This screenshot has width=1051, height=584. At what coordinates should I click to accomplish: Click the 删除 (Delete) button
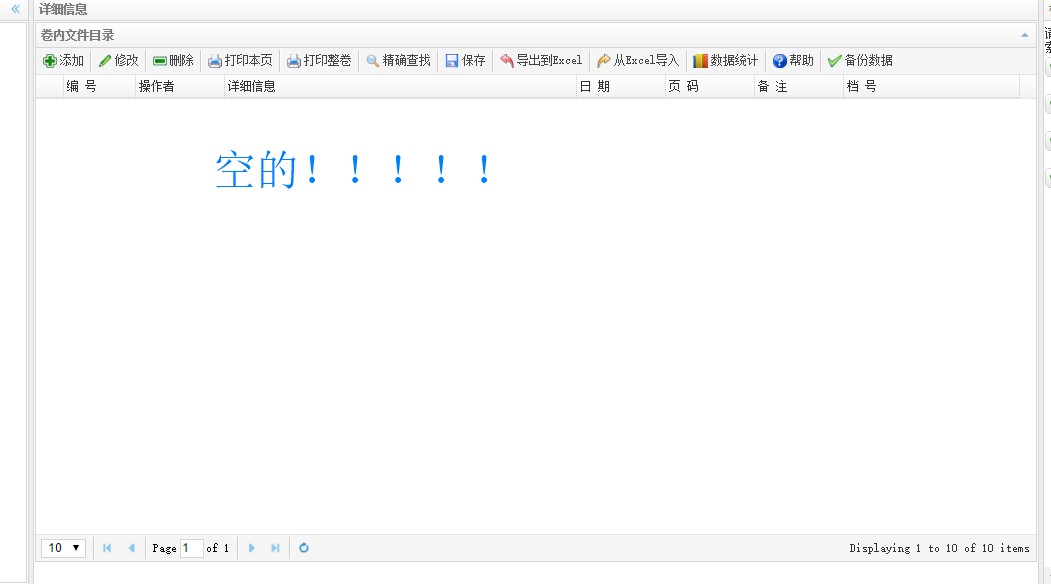pos(174,60)
